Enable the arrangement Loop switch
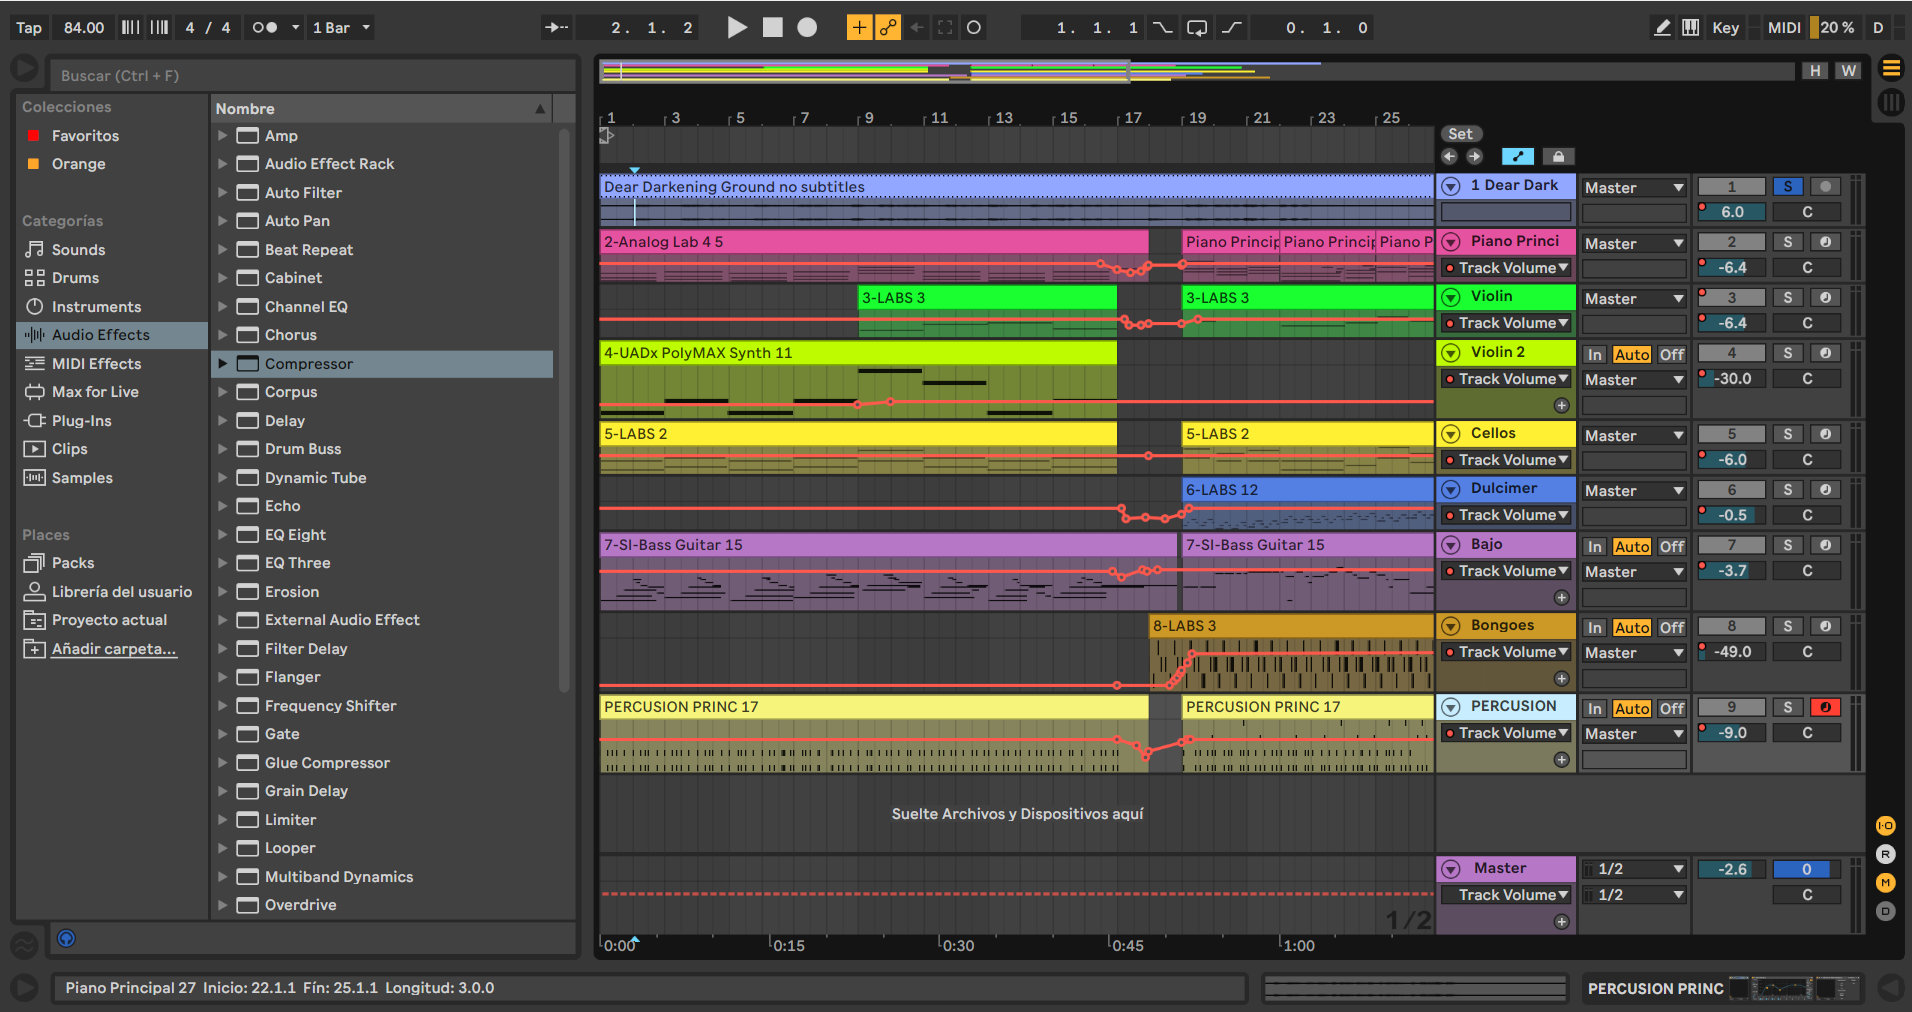 point(1196,28)
